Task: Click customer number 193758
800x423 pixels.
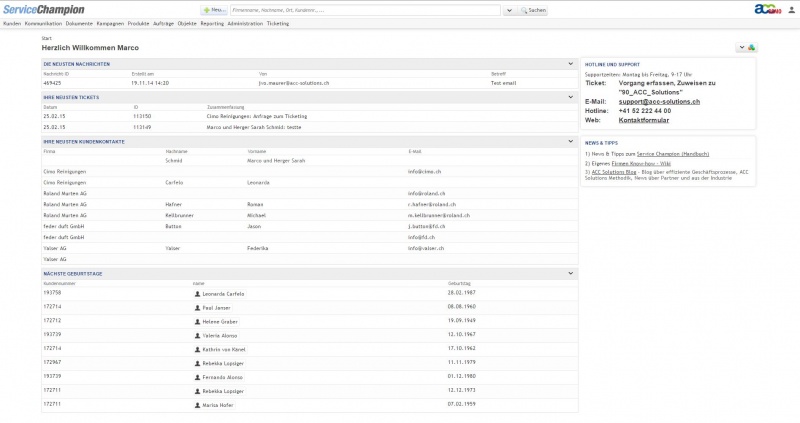Action: 52,293
